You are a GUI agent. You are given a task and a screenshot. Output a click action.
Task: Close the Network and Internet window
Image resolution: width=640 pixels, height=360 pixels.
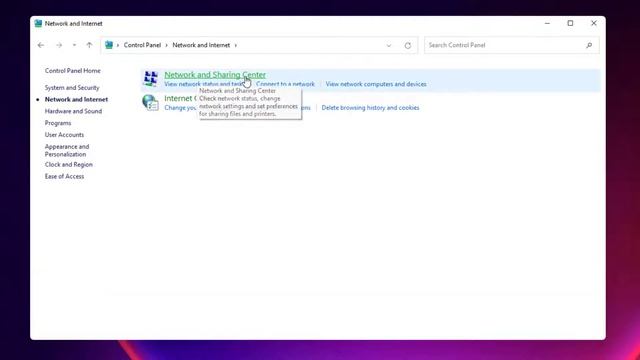[x=594, y=24]
